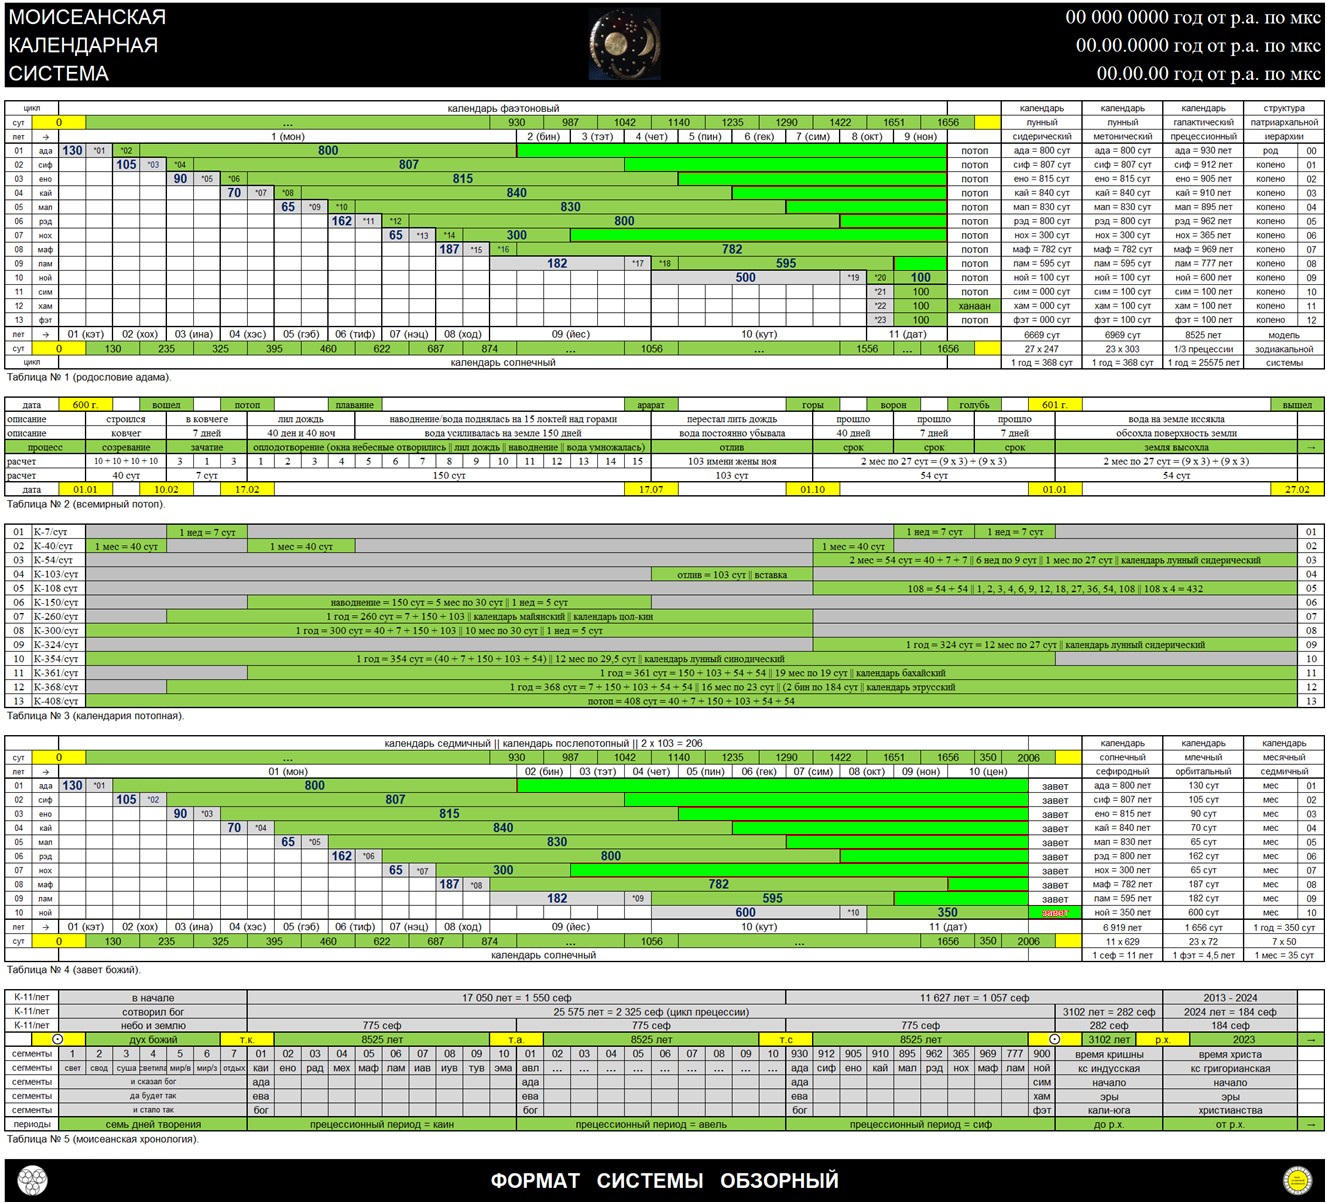Click the red 'завет' cell in ной row

click(x=1055, y=913)
